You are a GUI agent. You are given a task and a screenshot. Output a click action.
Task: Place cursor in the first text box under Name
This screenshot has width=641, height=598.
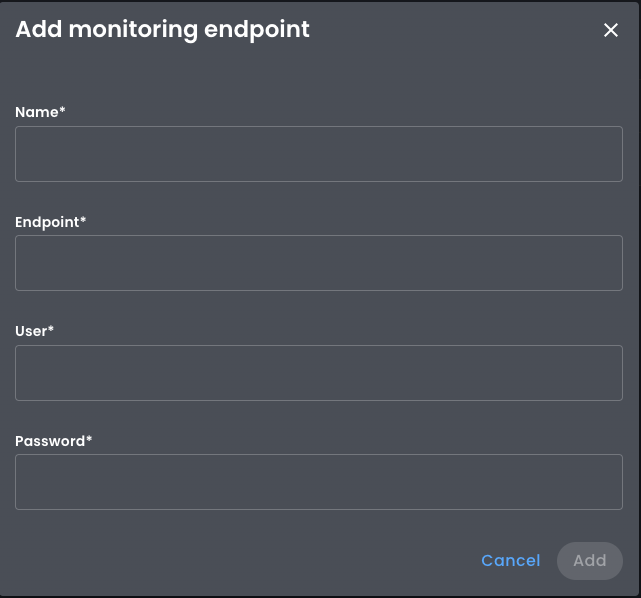(x=319, y=154)
